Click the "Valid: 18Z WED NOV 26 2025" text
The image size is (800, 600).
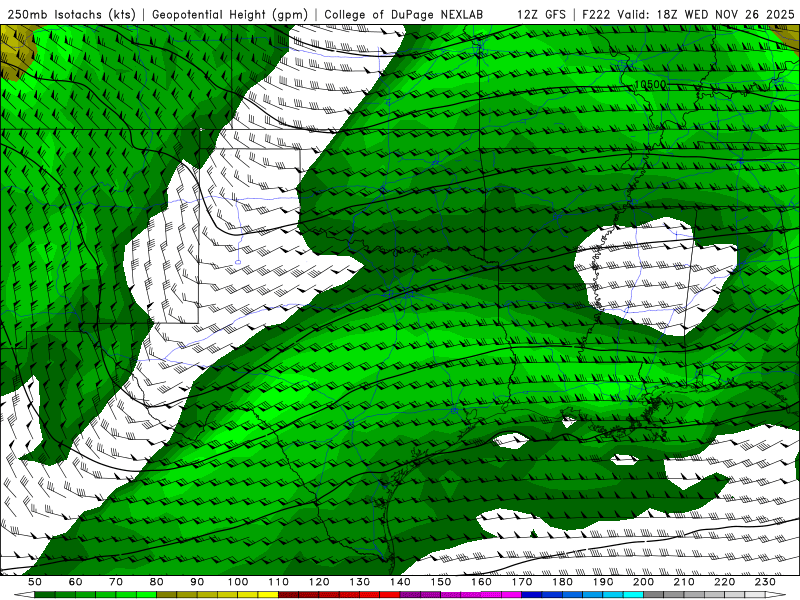point(706,15)
